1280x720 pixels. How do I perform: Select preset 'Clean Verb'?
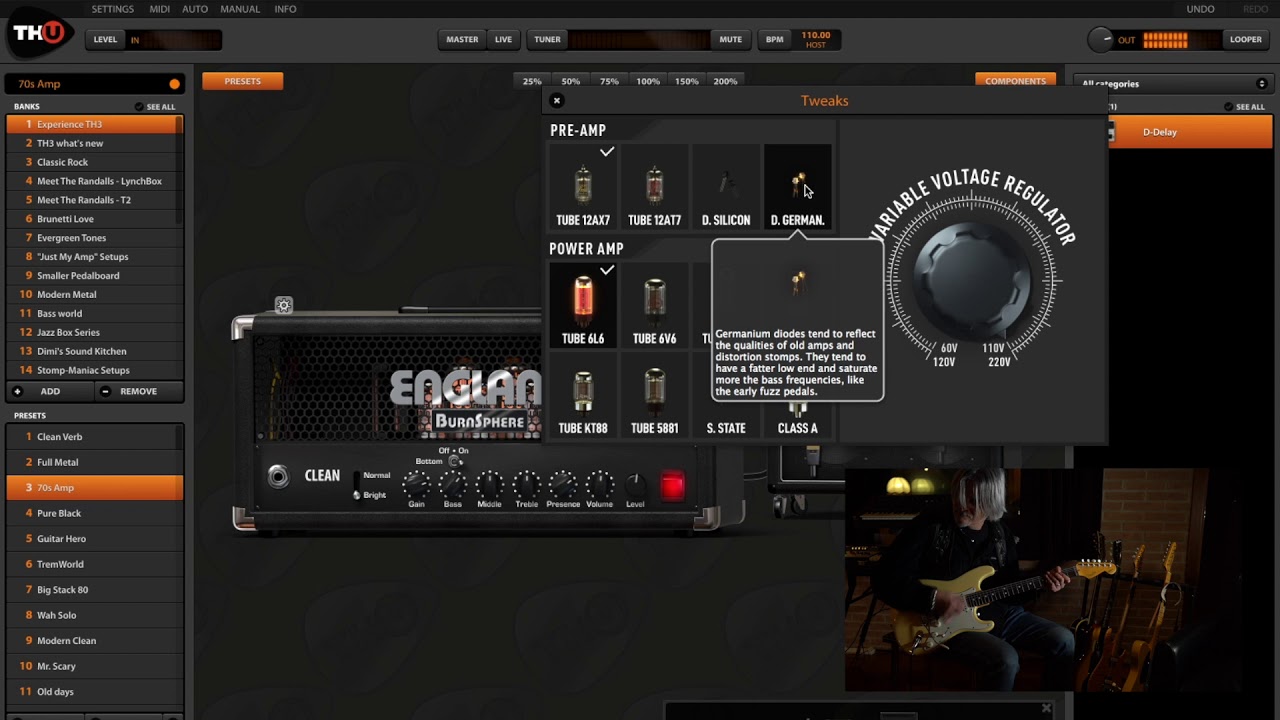click(x=92, y=437)
